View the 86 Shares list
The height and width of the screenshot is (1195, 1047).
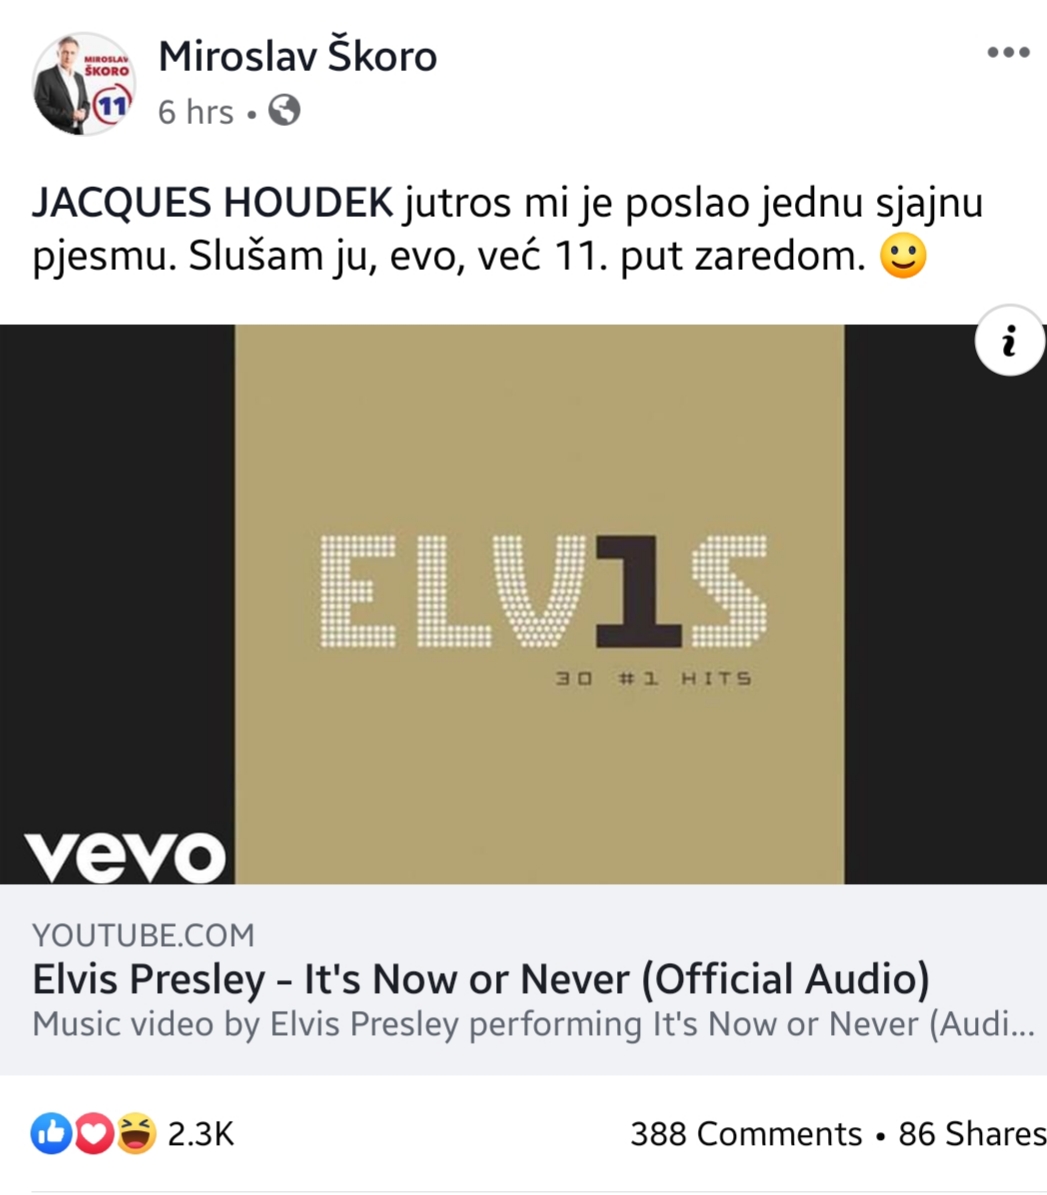[x=972, y=1133]
